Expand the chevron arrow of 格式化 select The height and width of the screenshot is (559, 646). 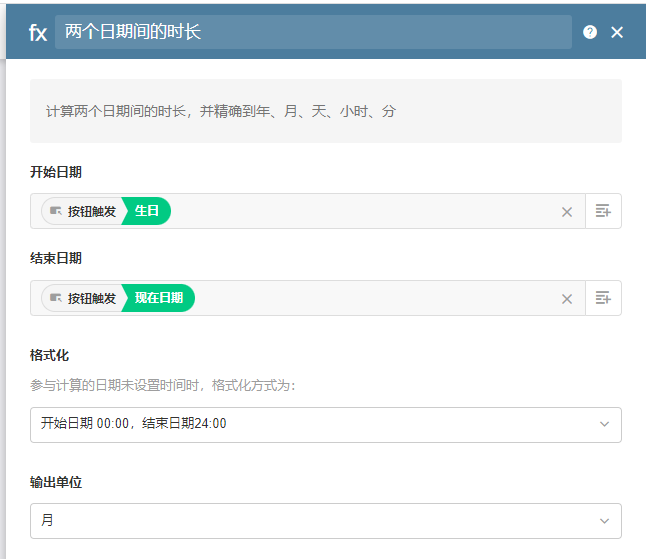tap(604, 424)
